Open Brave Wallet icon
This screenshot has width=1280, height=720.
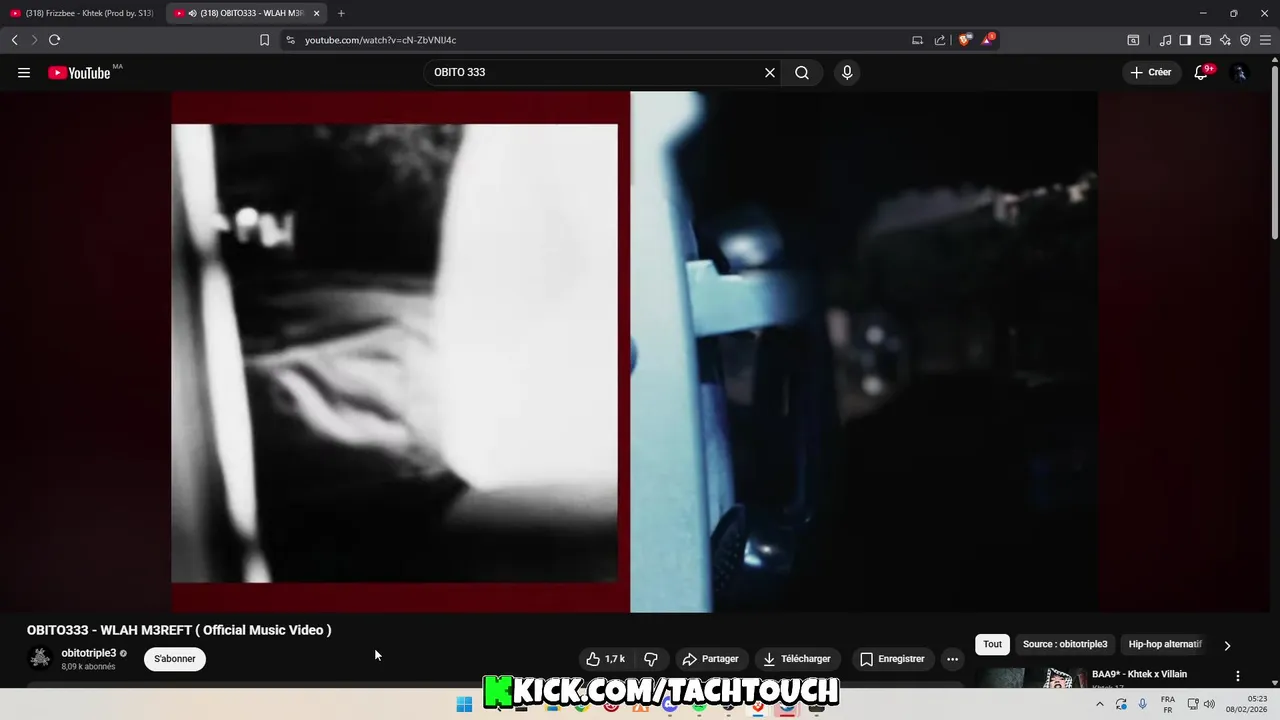coord(1205,40)
